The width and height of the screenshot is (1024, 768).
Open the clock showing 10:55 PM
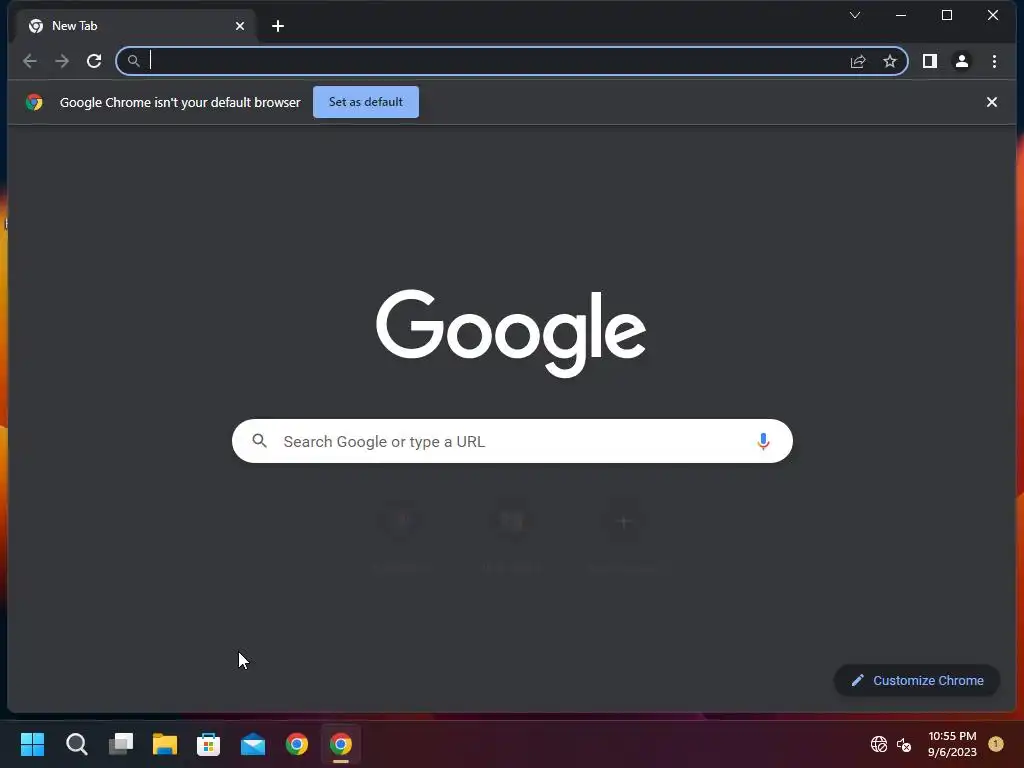[952, 744]
